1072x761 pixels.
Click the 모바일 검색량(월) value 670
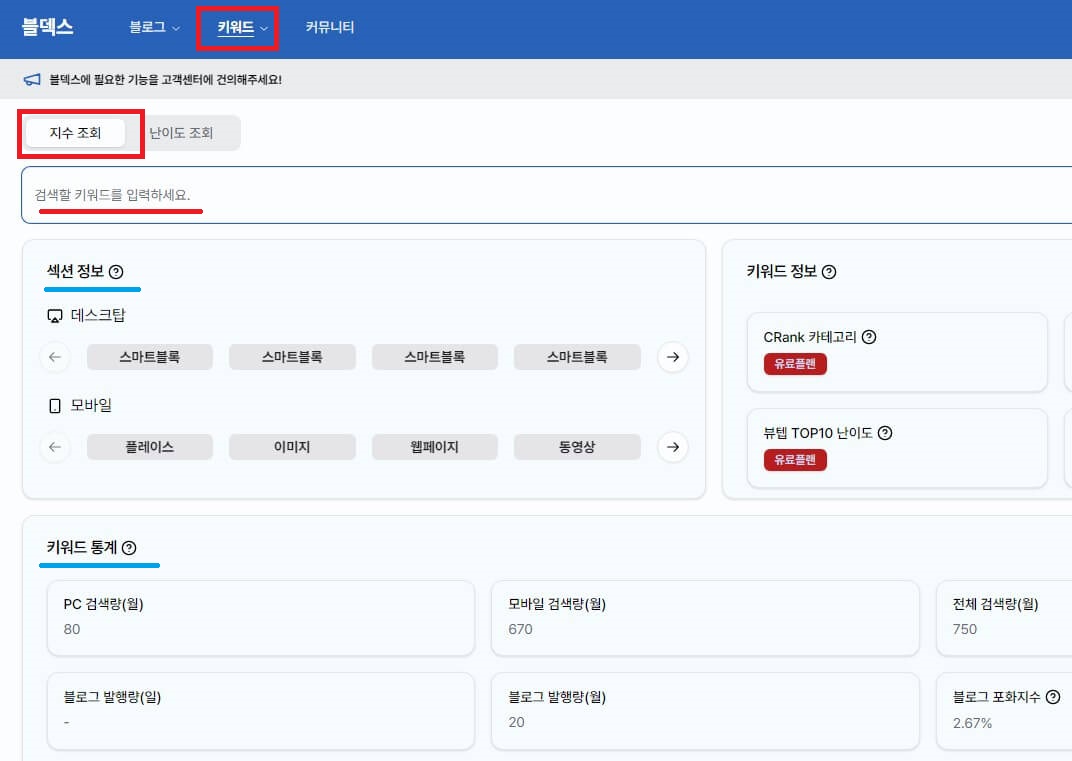[x=520, y=629]
